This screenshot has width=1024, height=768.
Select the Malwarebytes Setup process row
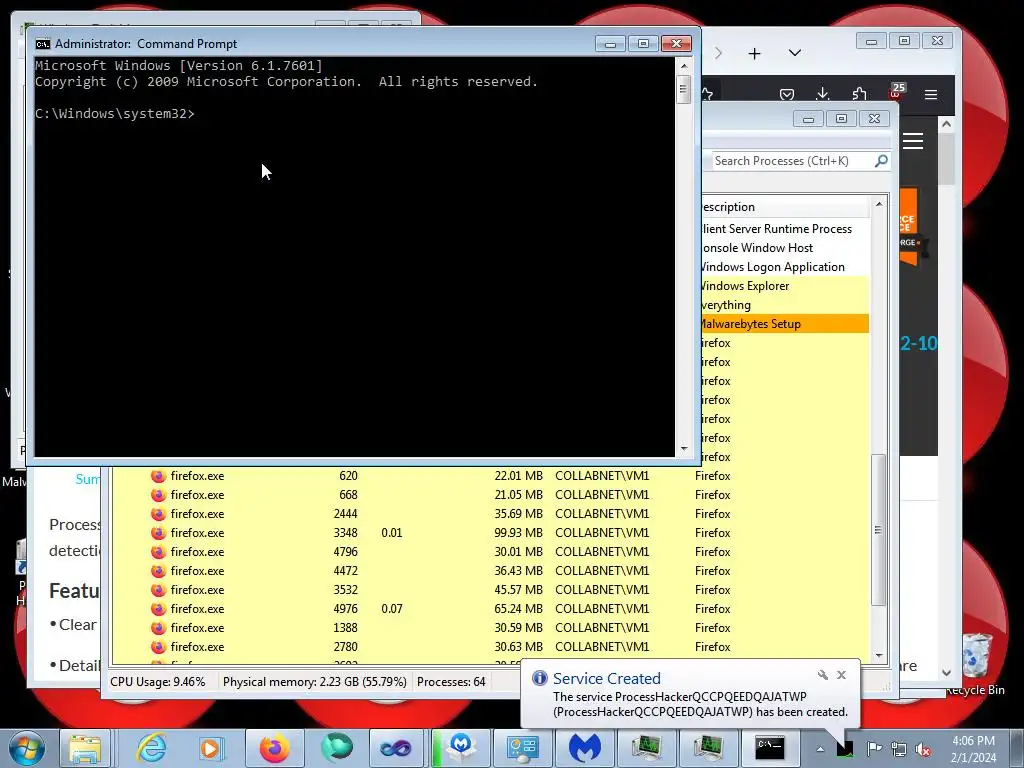click(x=786, y=324)
